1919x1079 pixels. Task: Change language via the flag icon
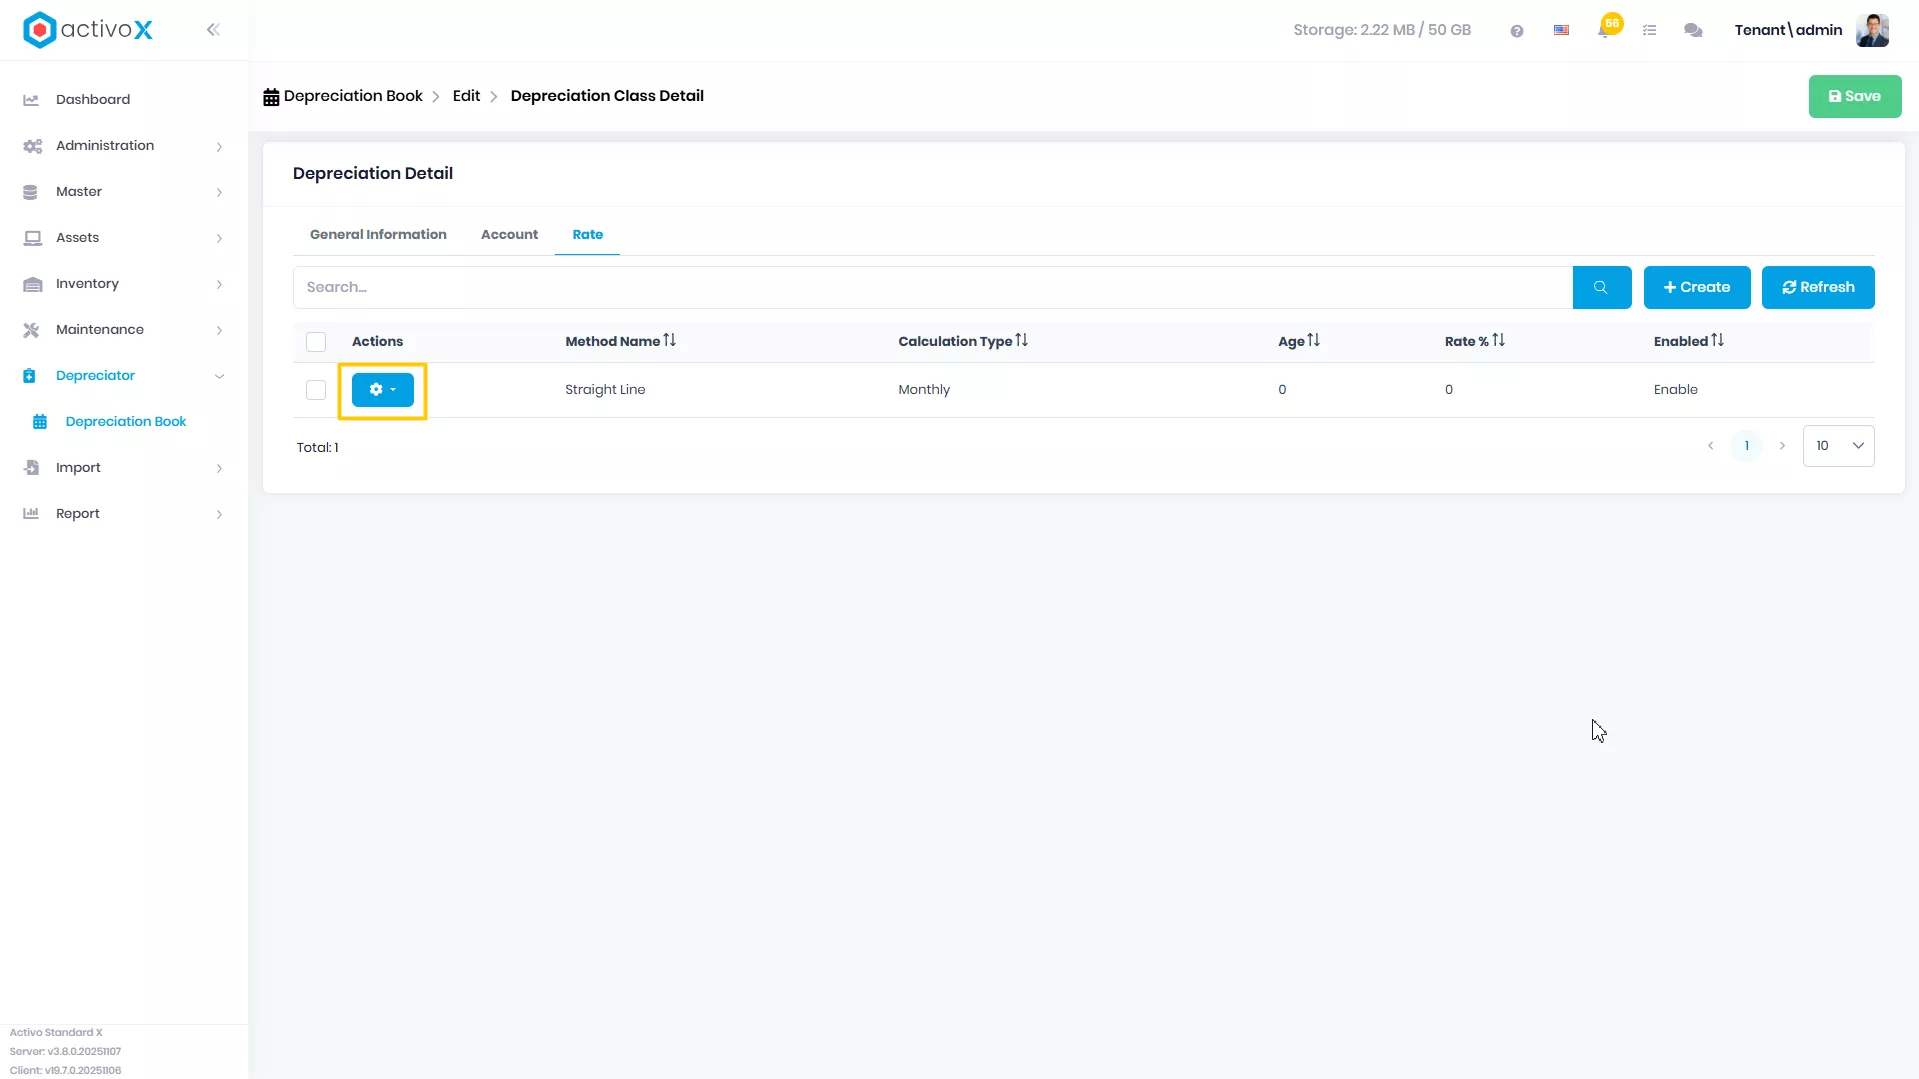coord(1561,31)
